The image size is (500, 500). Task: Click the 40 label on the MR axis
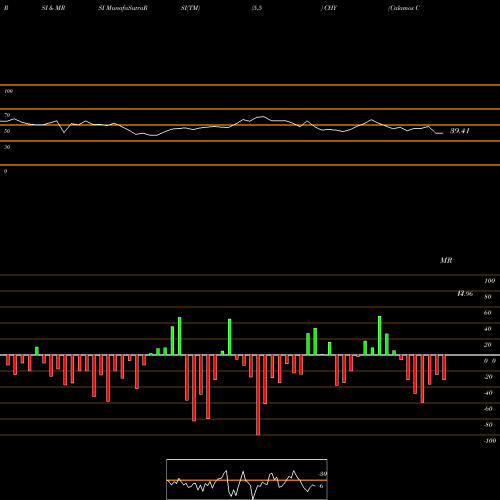[488, 329]
